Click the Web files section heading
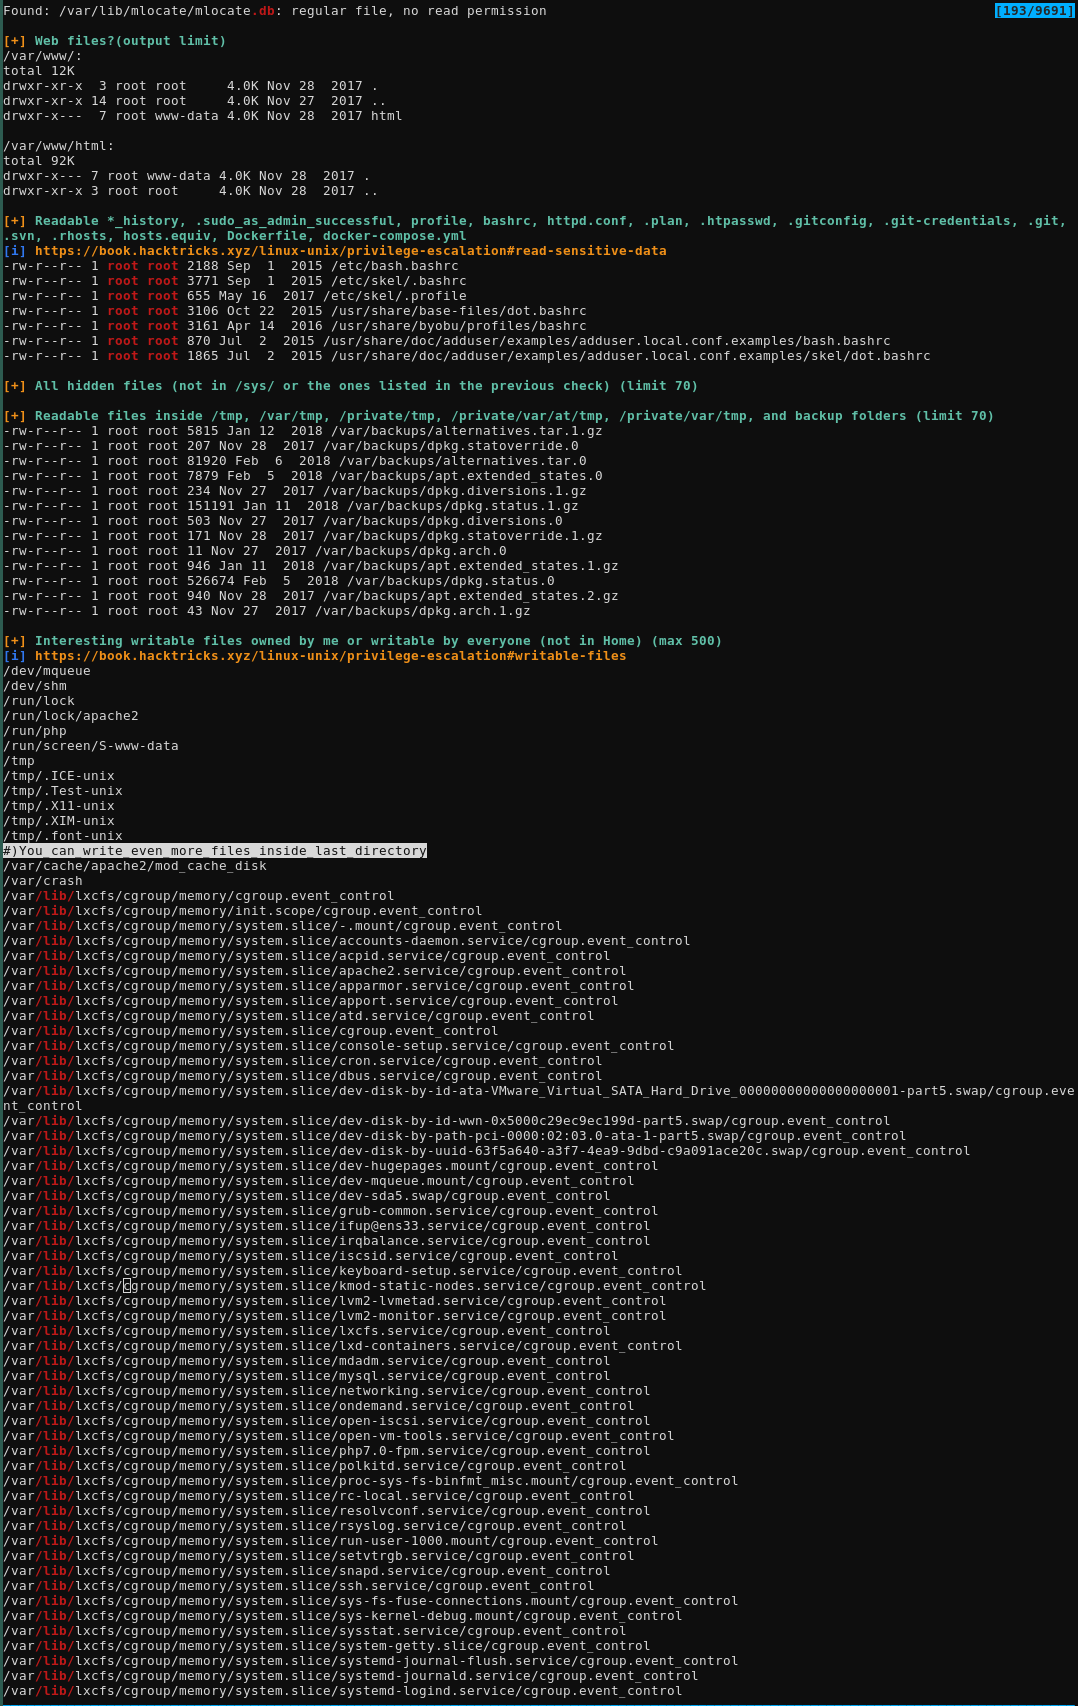 130,41
